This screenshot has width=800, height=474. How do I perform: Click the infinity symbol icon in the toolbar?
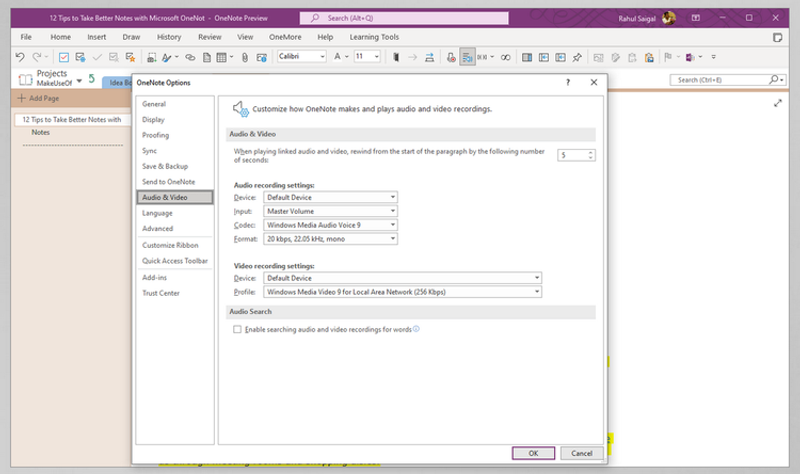pos(506,57)
